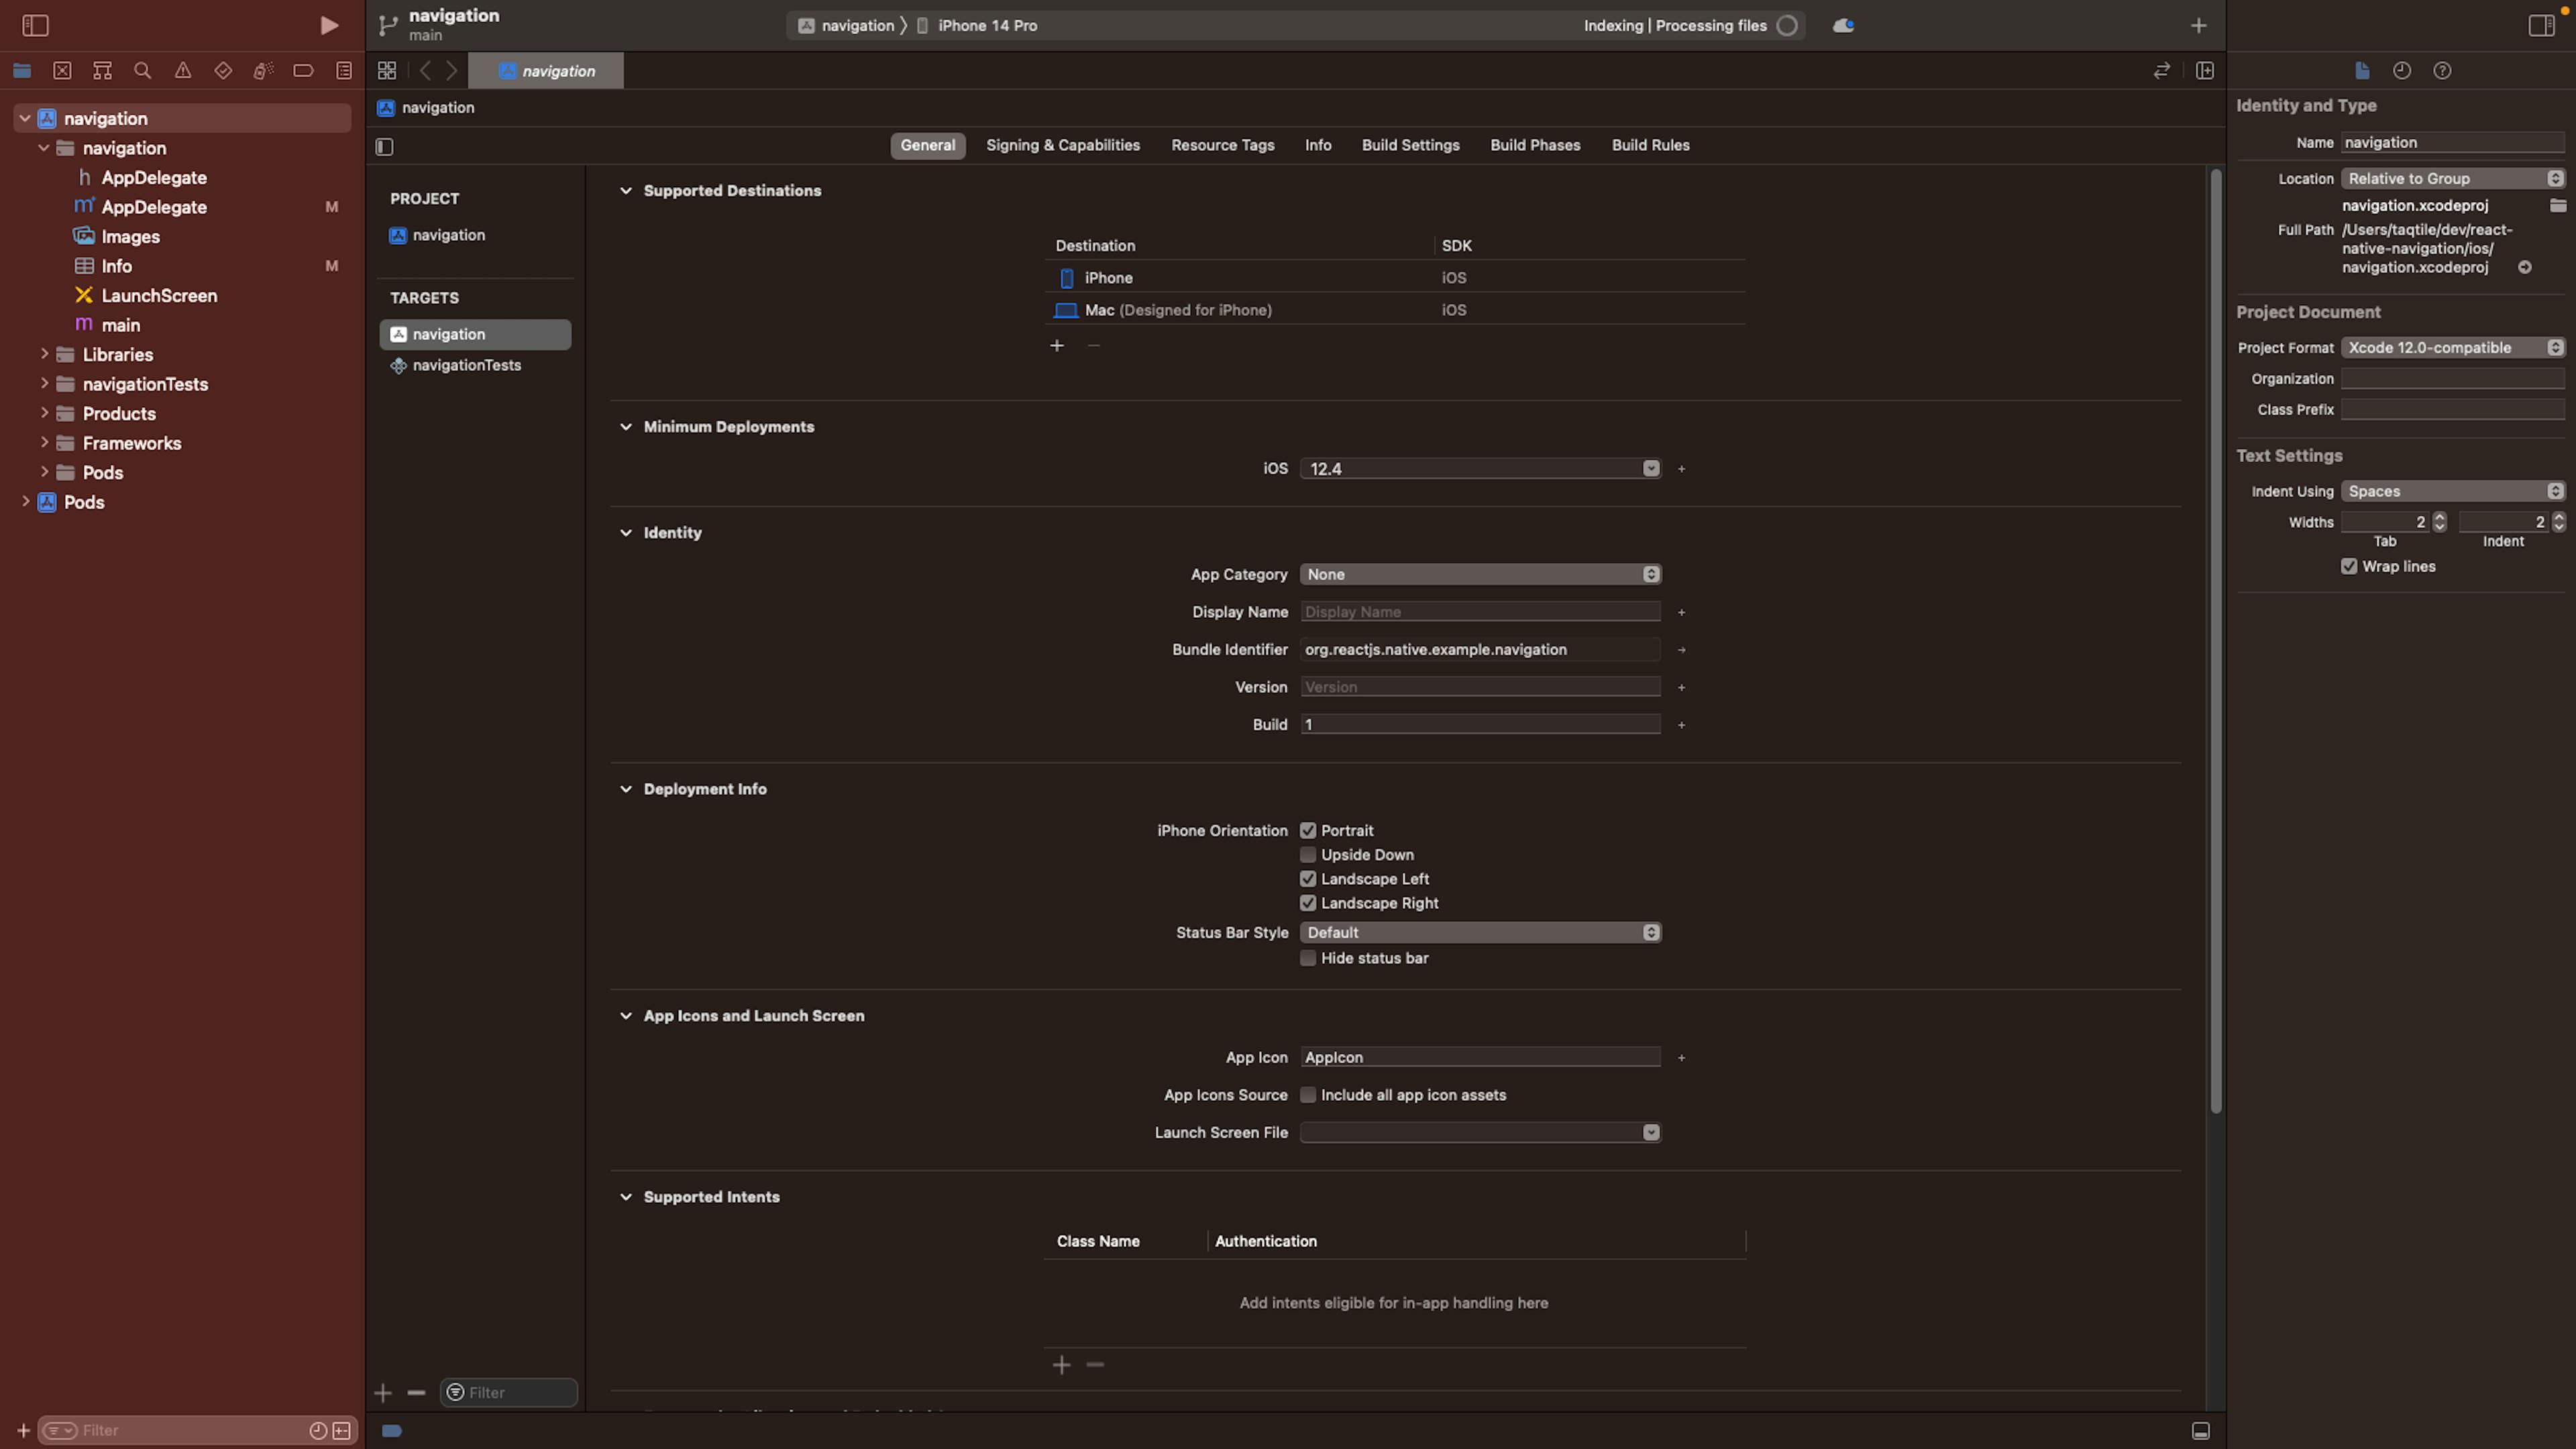Toggle Landscape Right orientation

pyautogui.click(x=1307, y=902)
